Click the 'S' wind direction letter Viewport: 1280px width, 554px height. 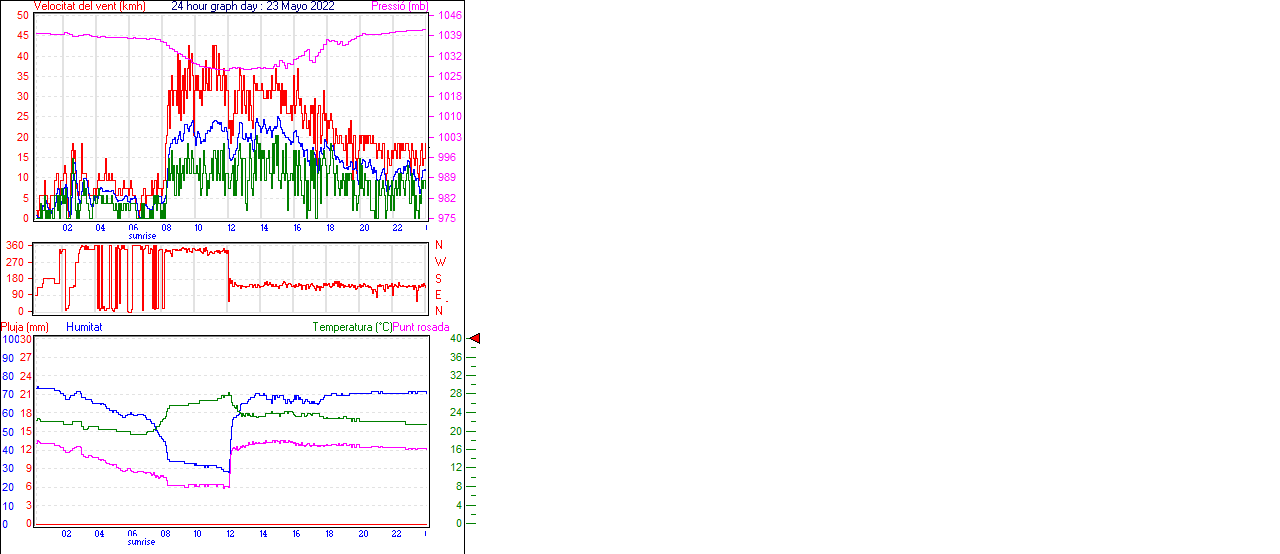(x=439, y=278)
